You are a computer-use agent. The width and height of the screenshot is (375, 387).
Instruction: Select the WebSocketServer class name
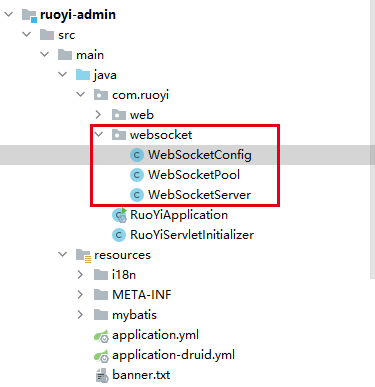coord(199,195)
